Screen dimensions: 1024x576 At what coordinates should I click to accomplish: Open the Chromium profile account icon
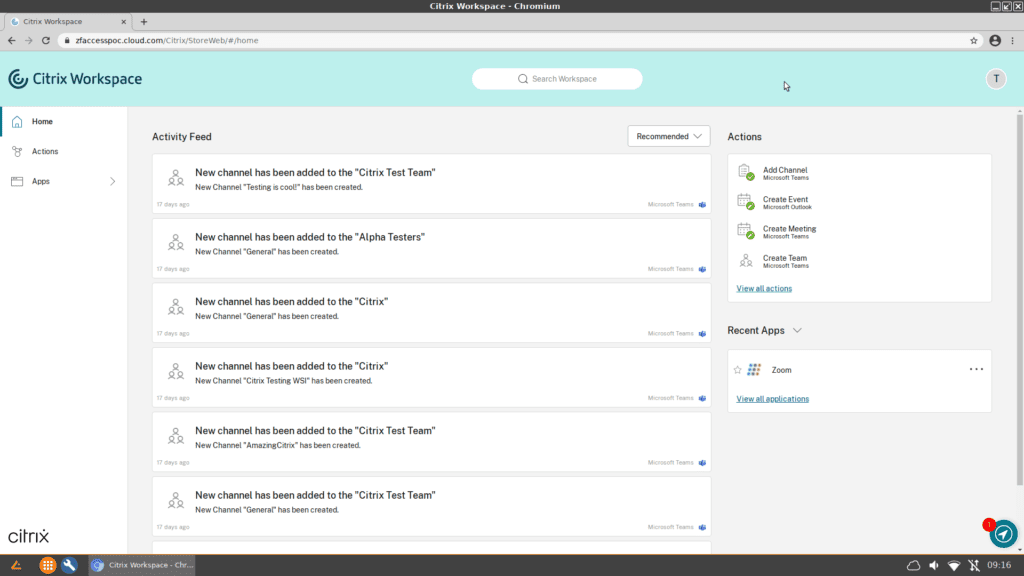point(995,40)
